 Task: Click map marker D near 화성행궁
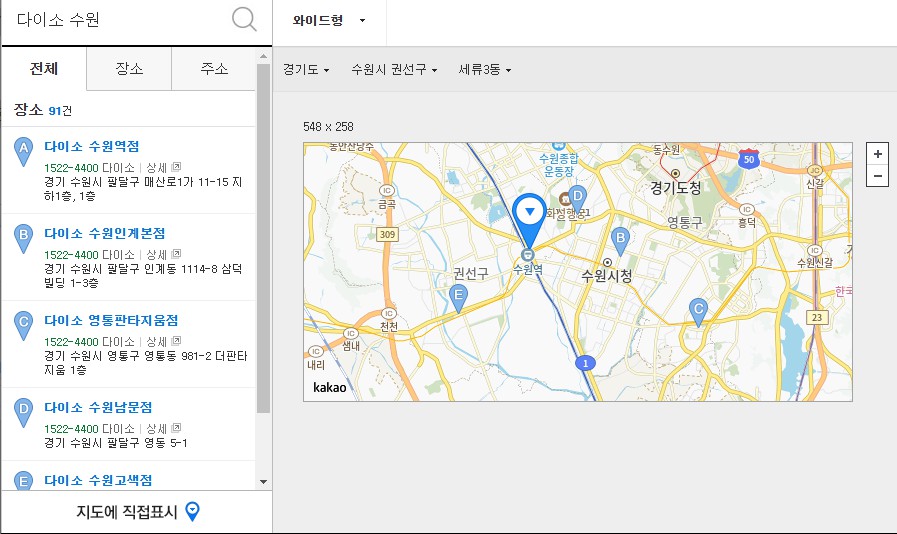pos(577,199)
